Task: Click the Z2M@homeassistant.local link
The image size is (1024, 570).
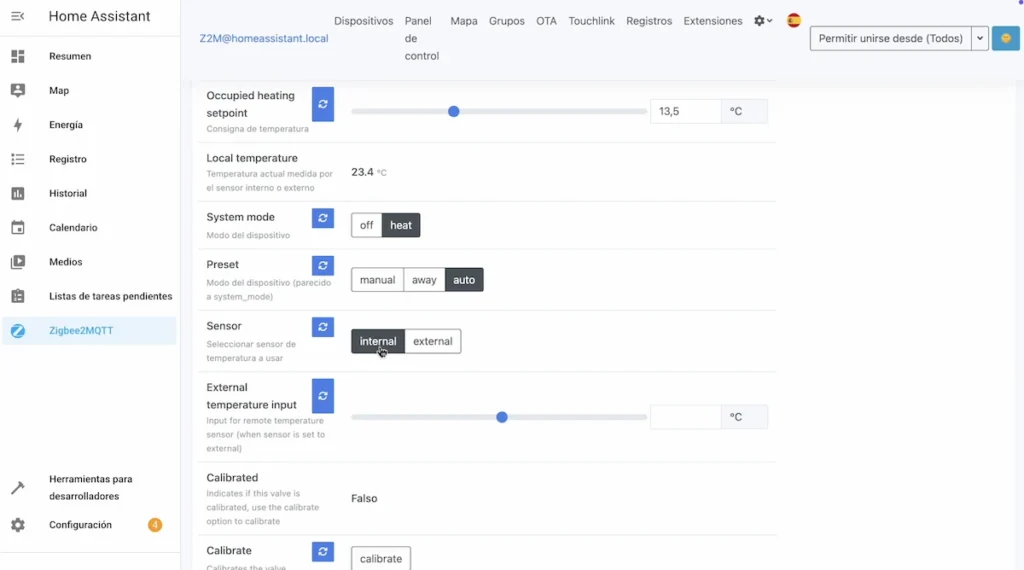Action: coord(264,39)
